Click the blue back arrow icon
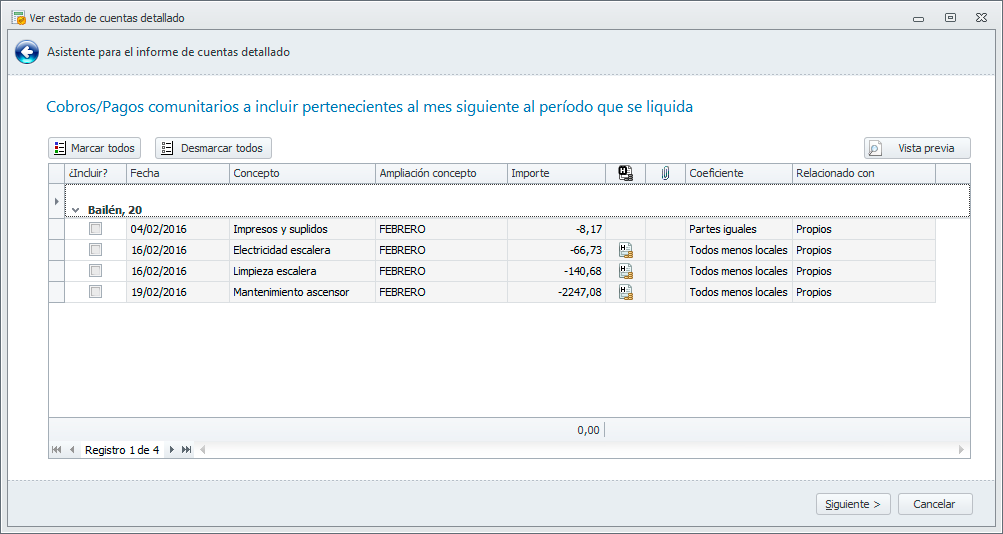 [x=27, y=52]
